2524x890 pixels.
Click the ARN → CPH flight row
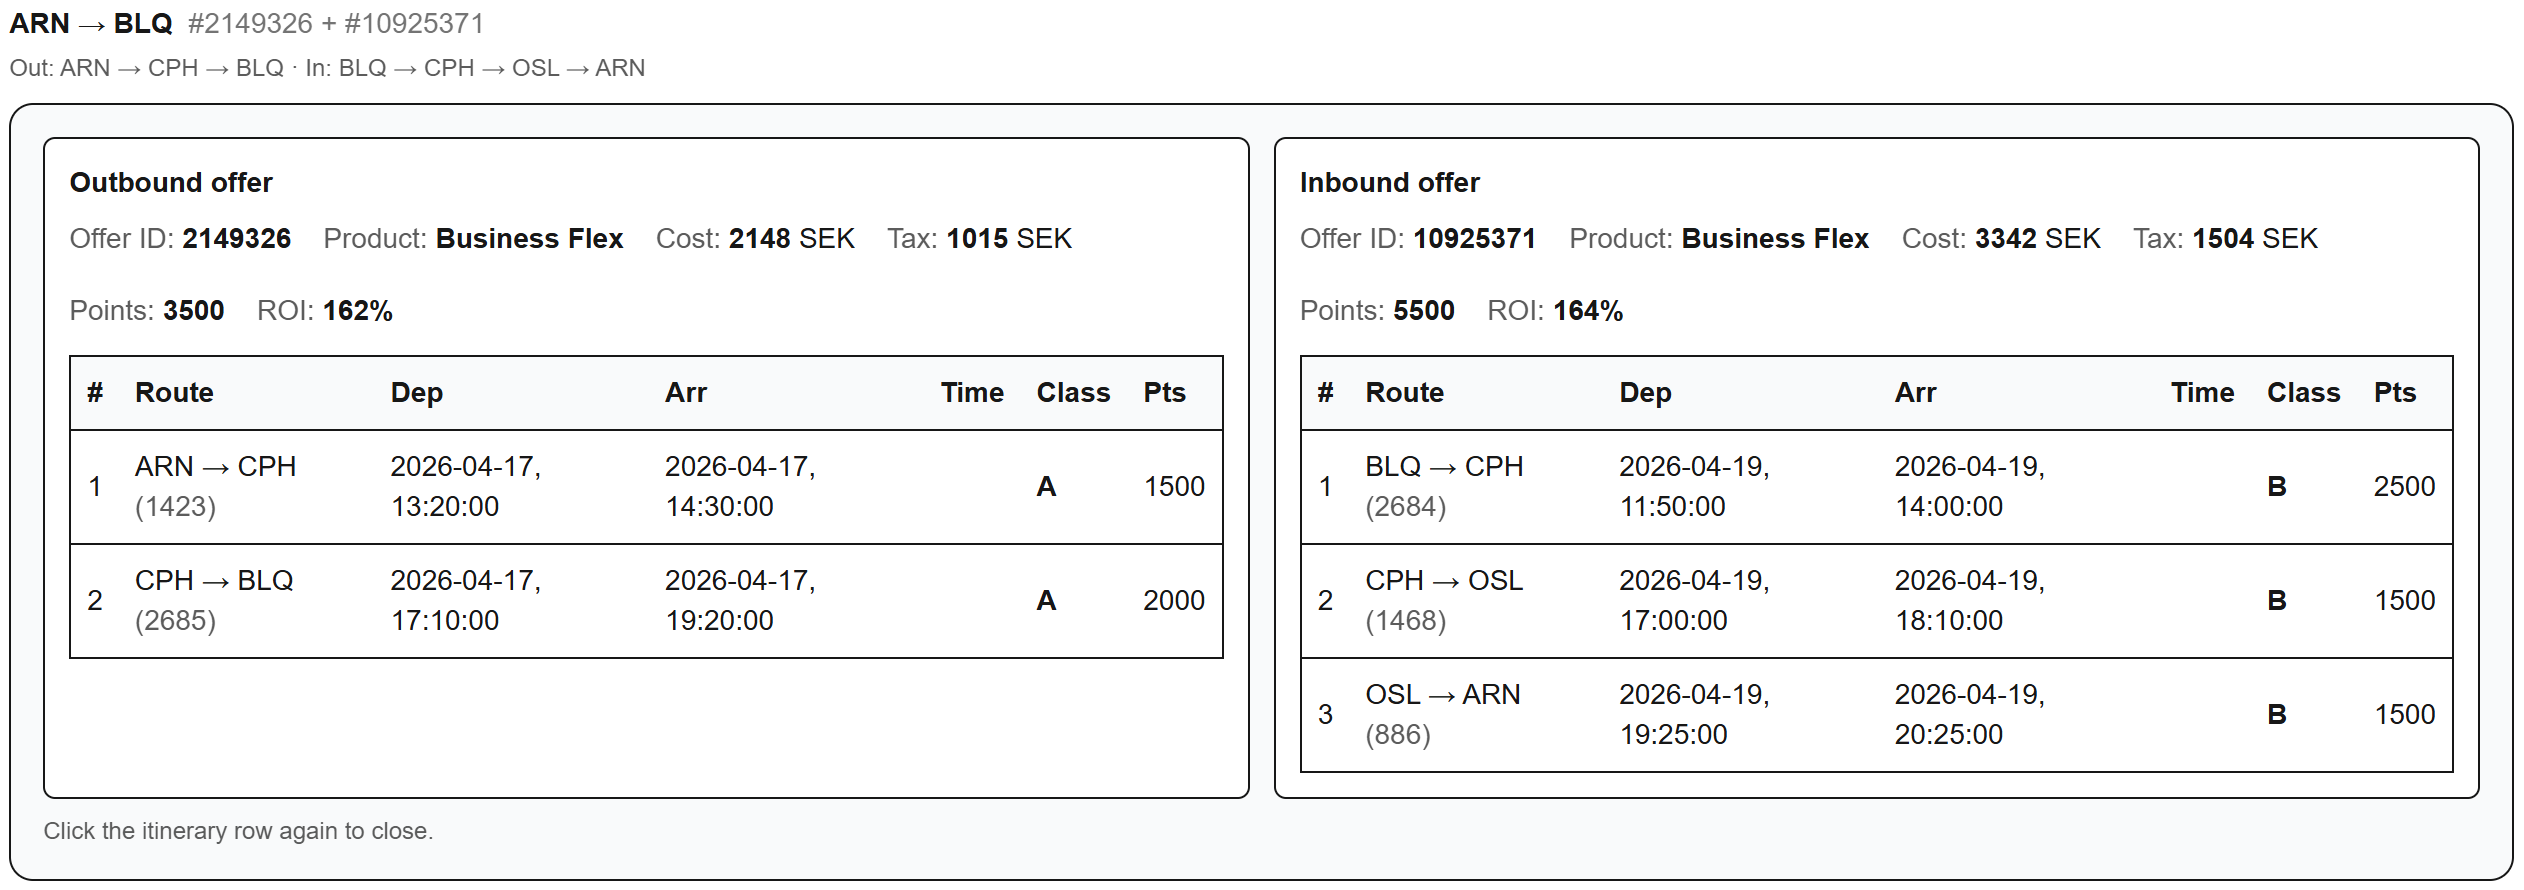[646, 487]
